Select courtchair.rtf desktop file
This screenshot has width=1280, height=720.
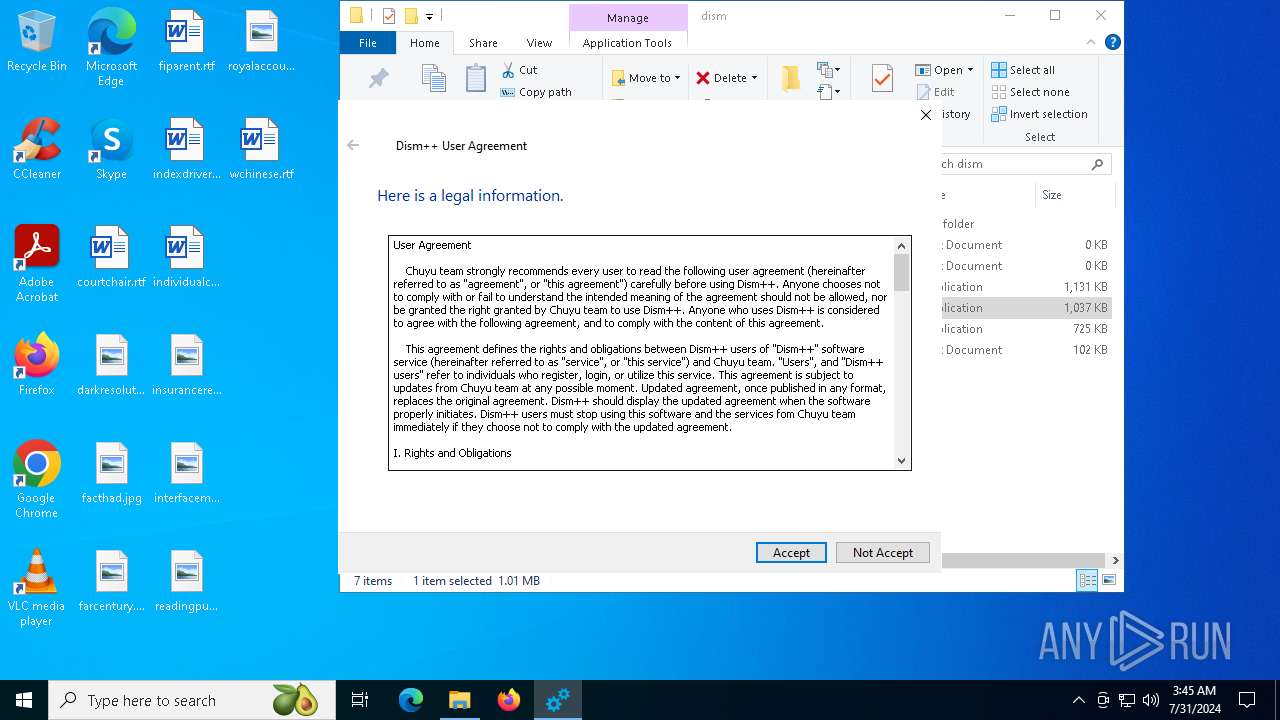(111, 257)
